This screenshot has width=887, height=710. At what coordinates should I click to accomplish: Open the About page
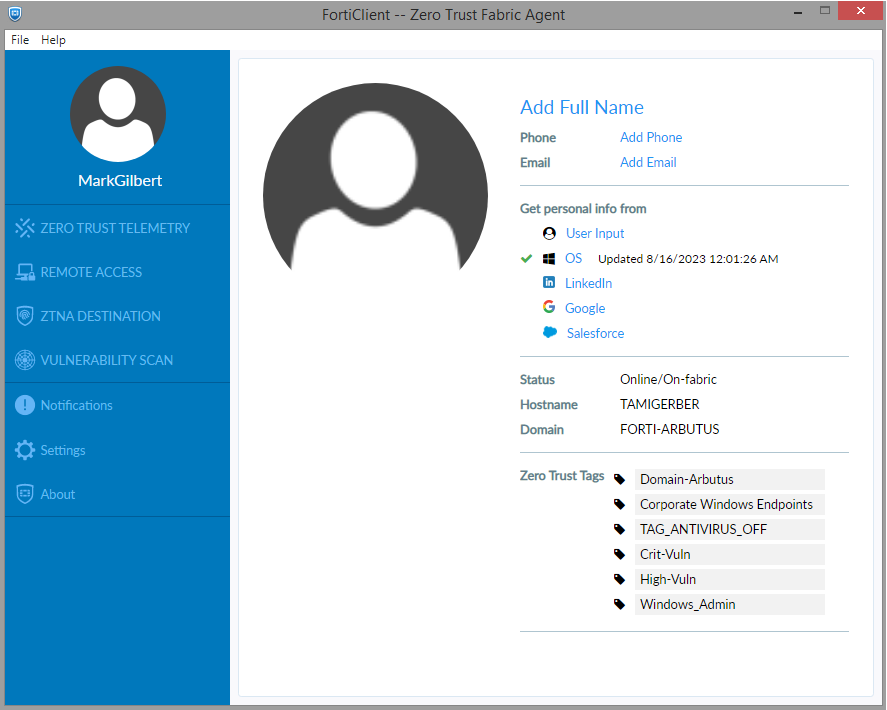57,494
